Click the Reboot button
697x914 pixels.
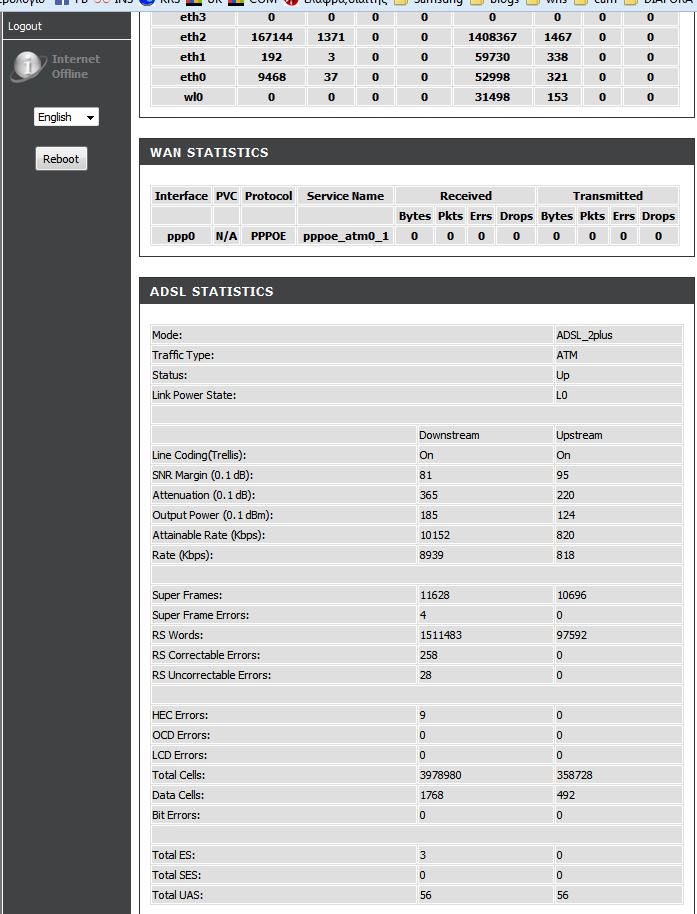[61, 159]
